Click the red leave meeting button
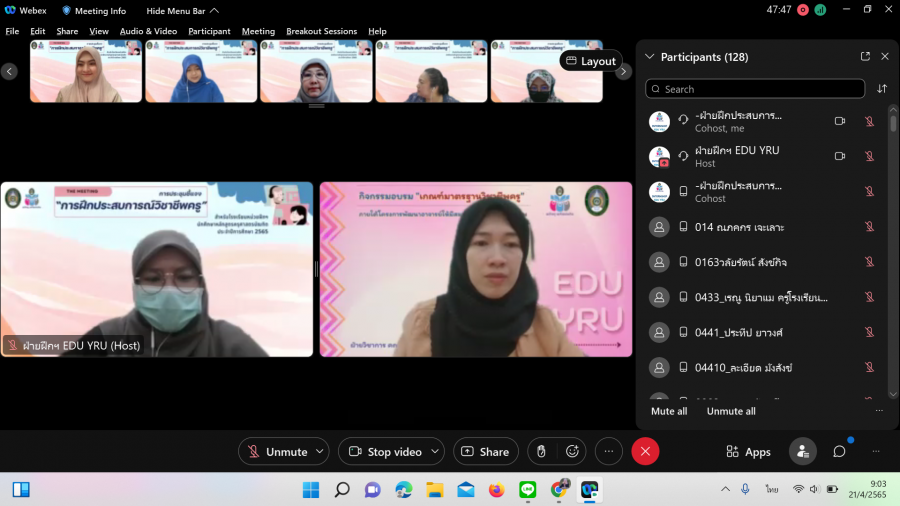 point(645,452)
